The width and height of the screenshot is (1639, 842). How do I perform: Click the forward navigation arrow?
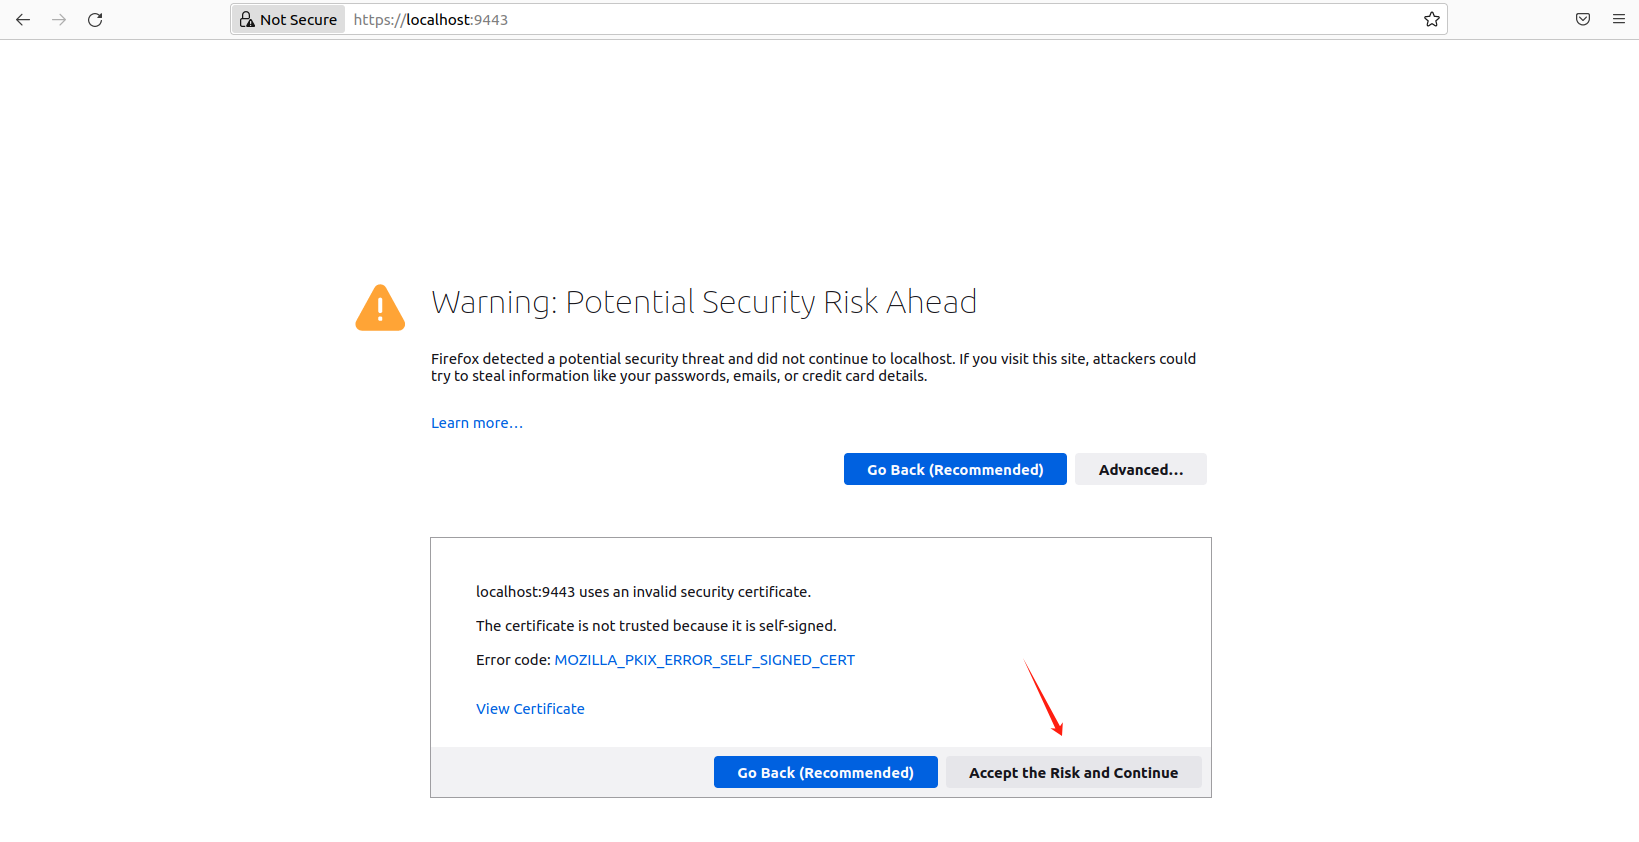click(59, 19)
